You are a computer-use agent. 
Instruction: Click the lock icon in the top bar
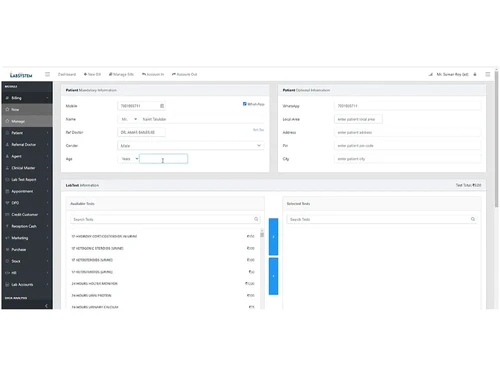coord(475,74)
